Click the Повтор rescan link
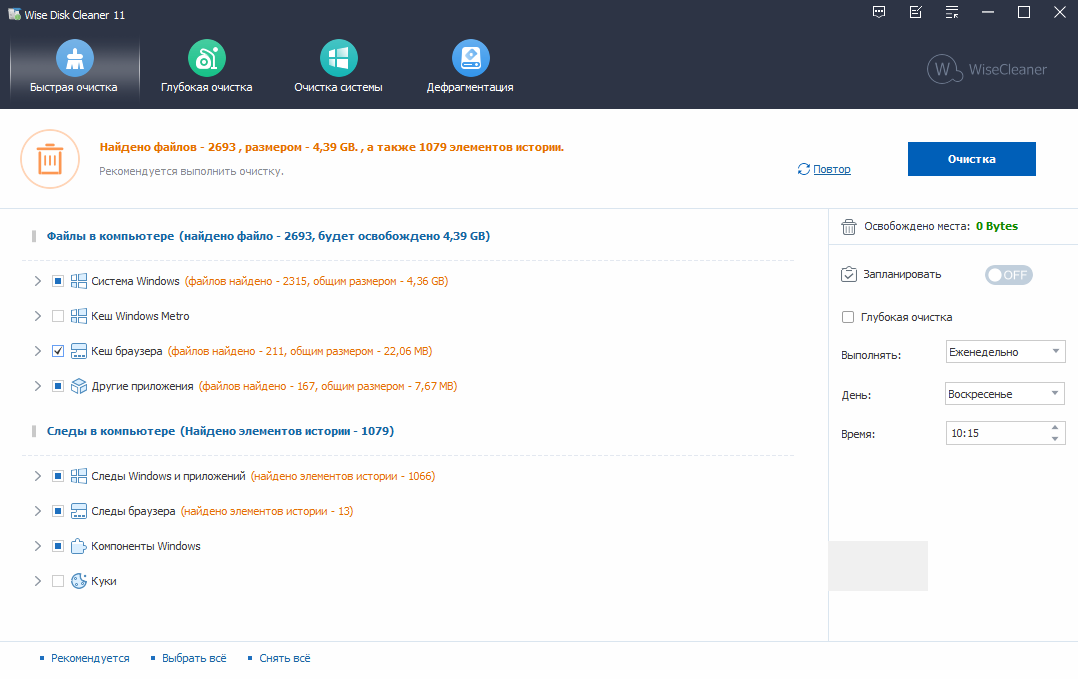The image size is (1078, 679). 832,169
